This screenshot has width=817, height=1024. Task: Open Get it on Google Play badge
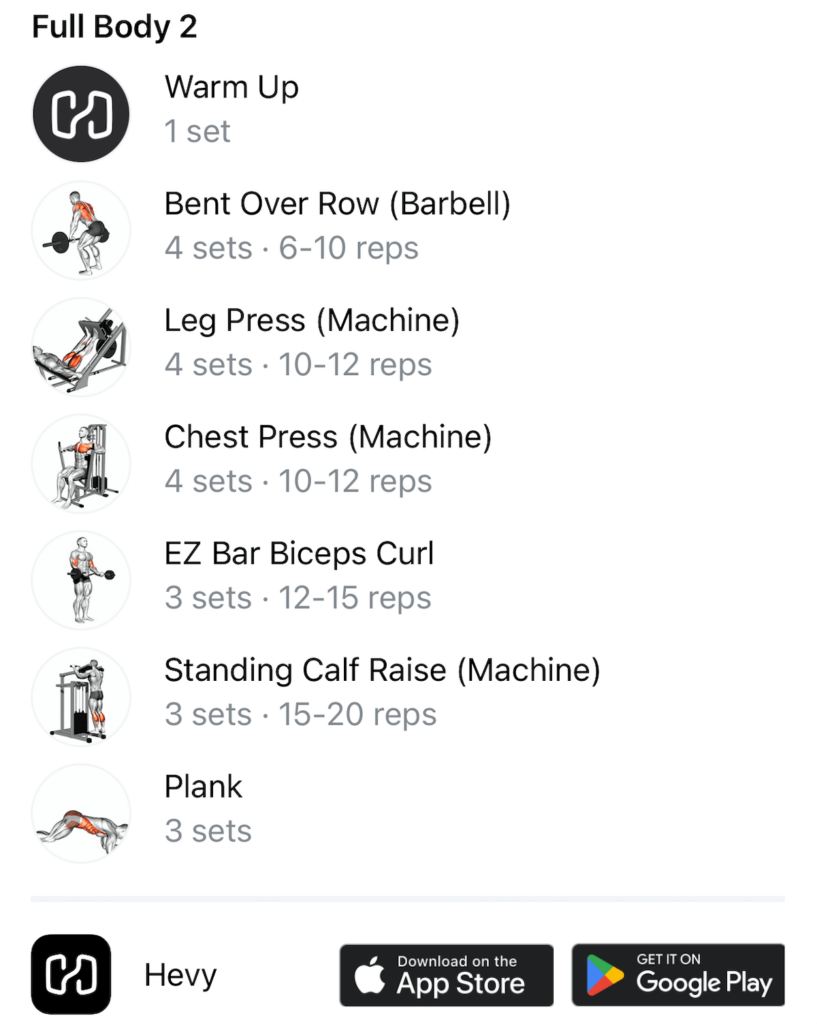[679, 975]
